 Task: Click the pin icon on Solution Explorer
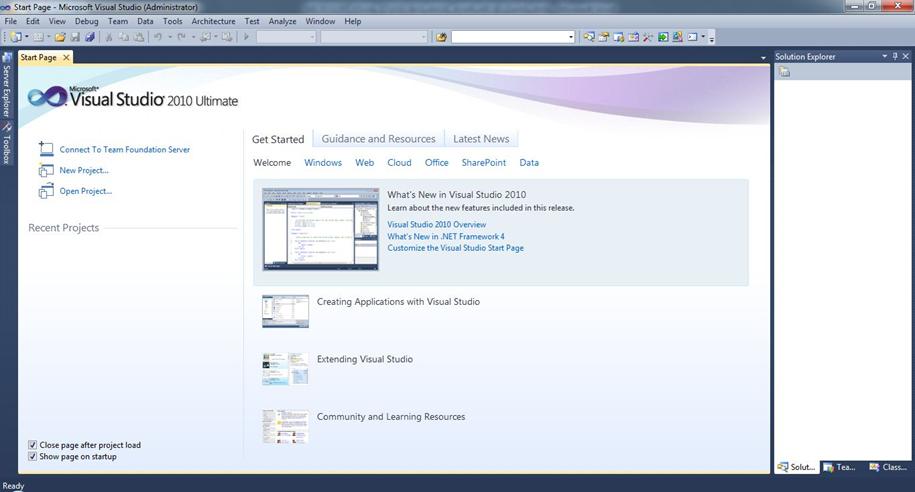(x=895, y=57)
